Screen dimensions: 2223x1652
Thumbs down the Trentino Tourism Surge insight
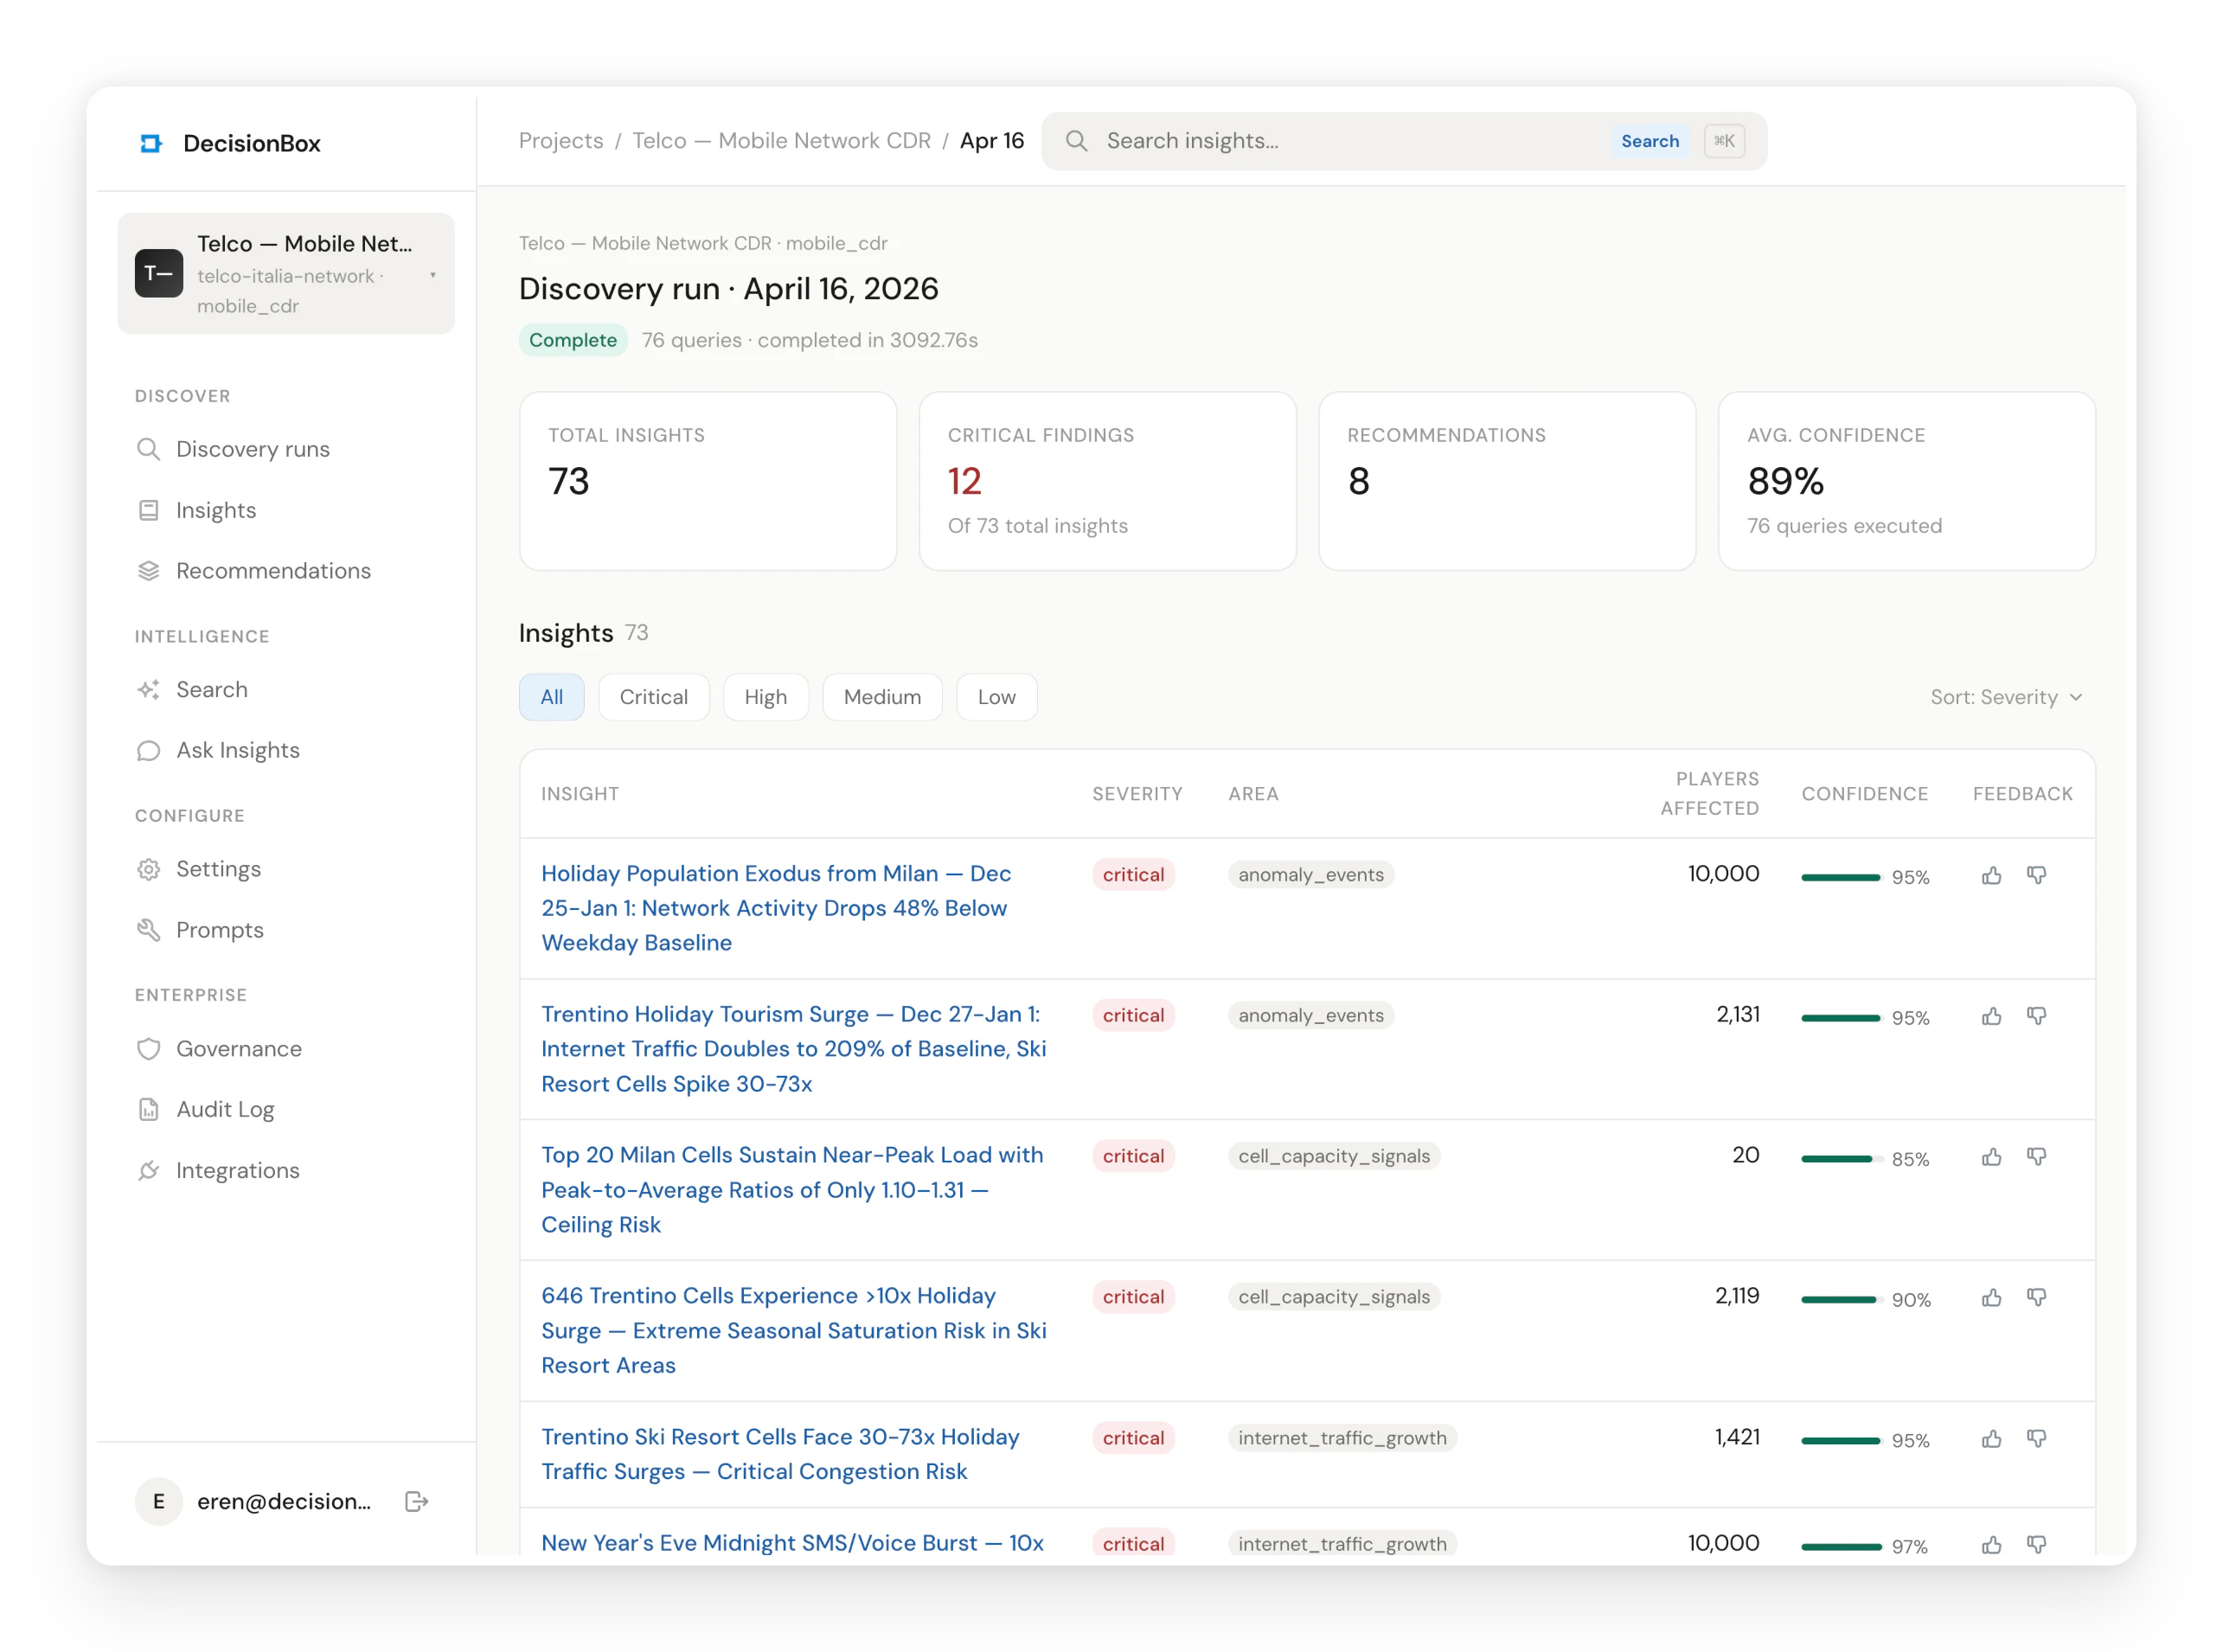[2039, 1015]
